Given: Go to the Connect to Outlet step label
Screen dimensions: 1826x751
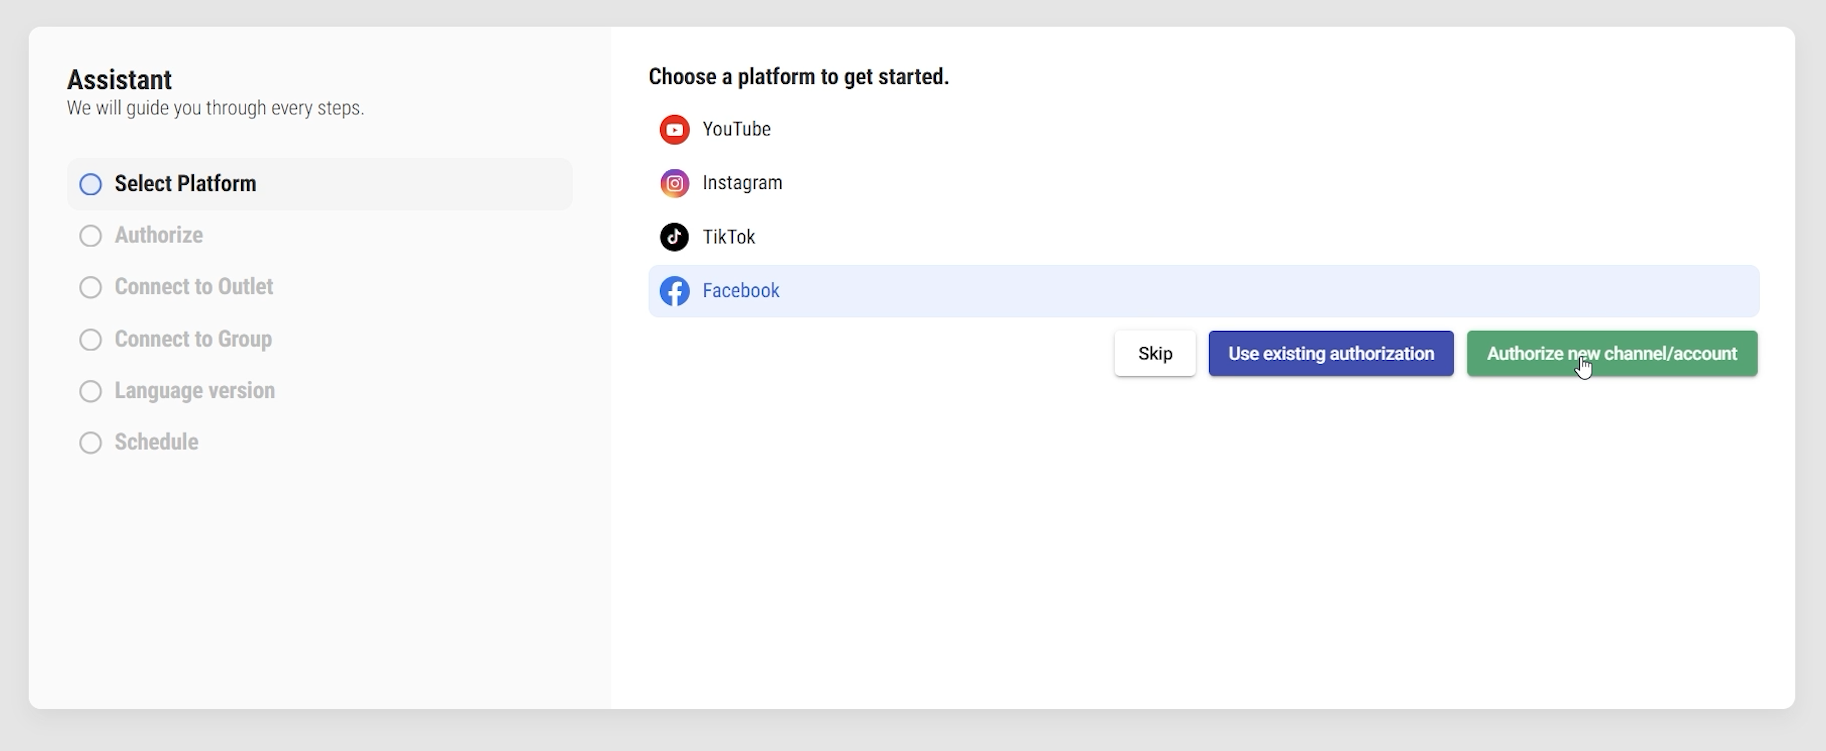Looking at the screenshot, I should [x=194, y=287].
